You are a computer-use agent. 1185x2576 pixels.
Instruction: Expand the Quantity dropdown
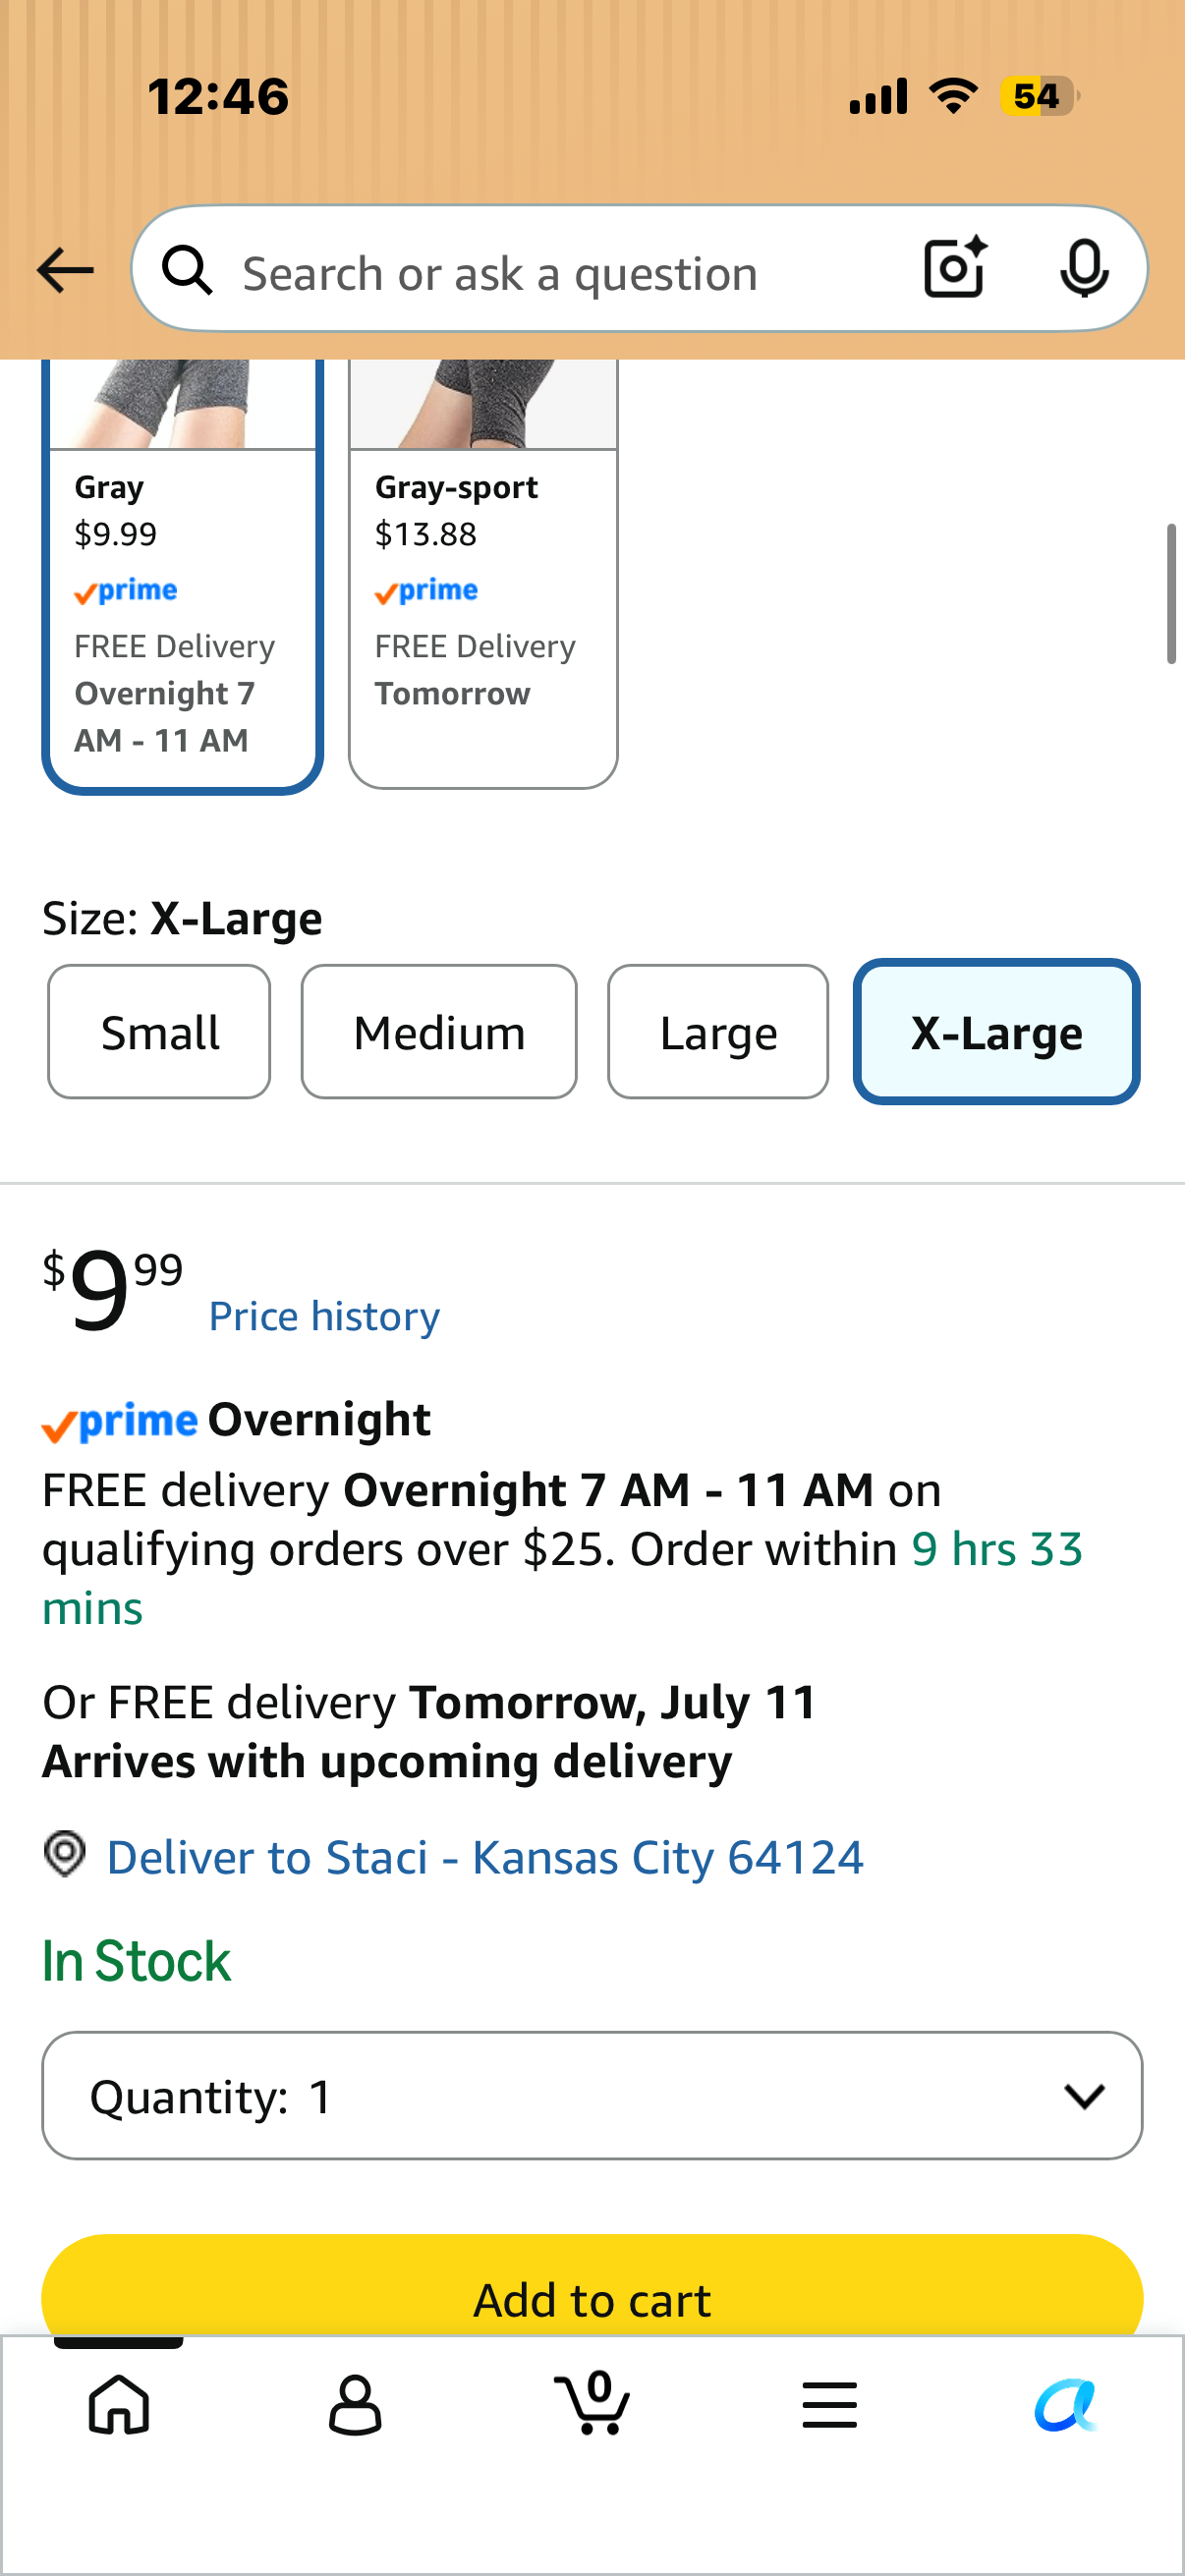coord(592,2095)
